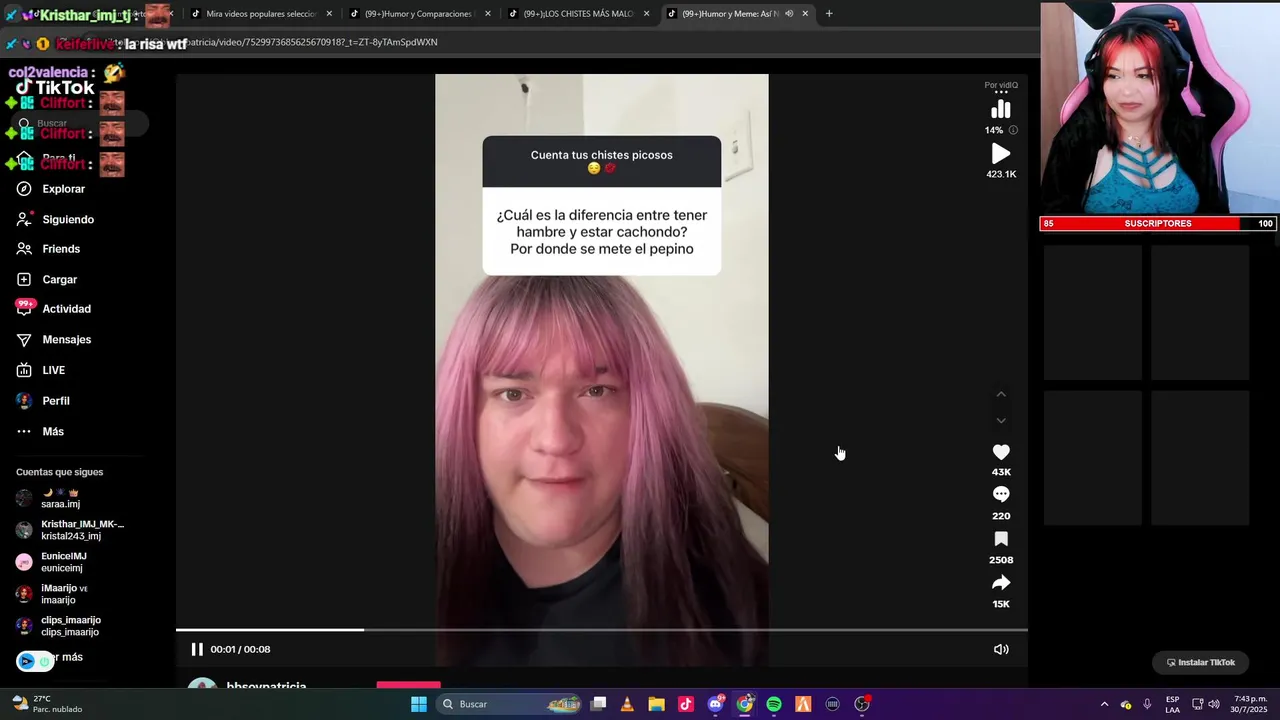Open TikTok app in taskbar
The height and width of the screenshot is (720, 1280).
pos(685,704)
